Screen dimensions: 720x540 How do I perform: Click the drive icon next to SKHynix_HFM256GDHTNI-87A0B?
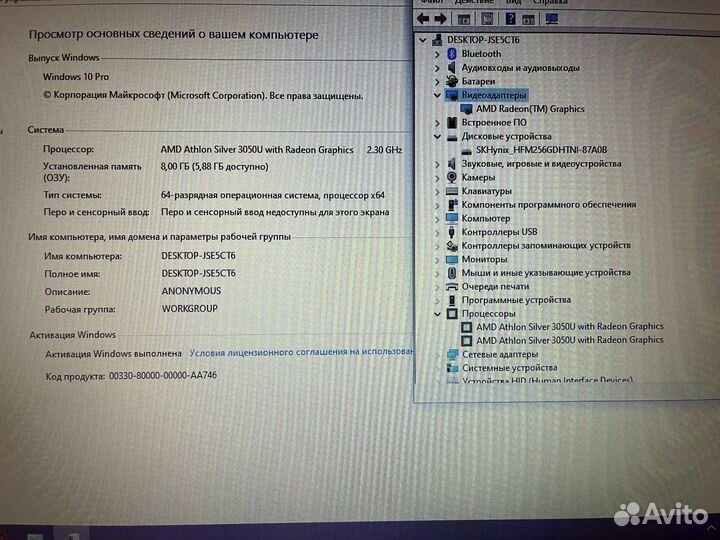[x=467, y=151]
